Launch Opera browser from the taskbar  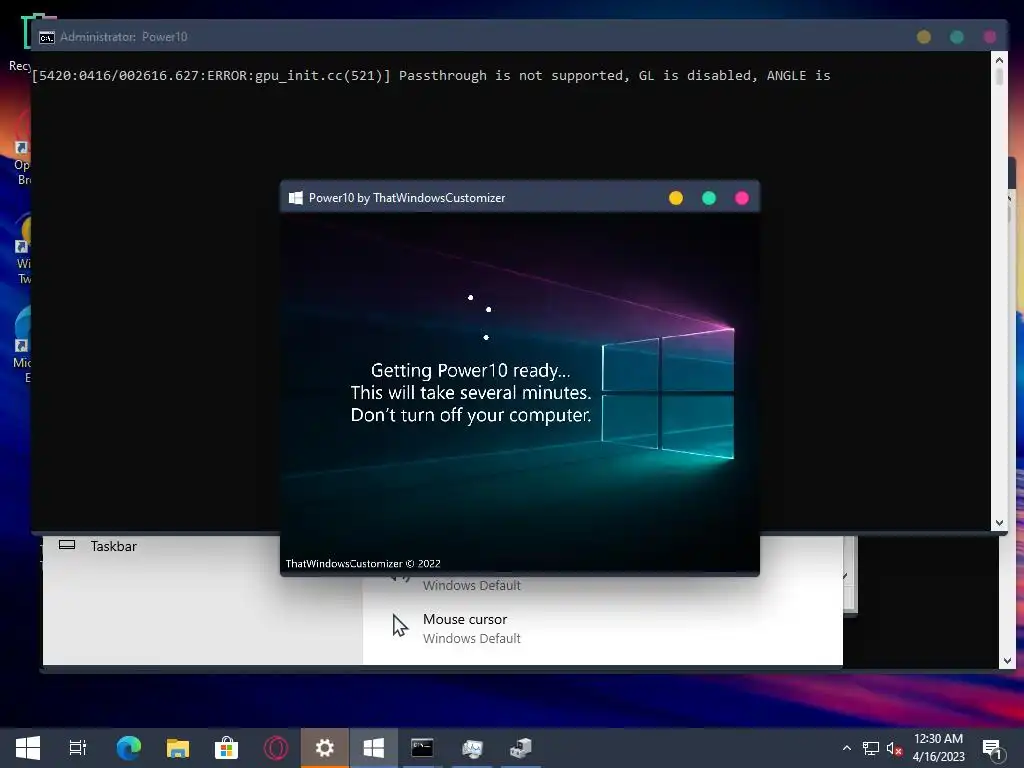click(x=276, y=748)
